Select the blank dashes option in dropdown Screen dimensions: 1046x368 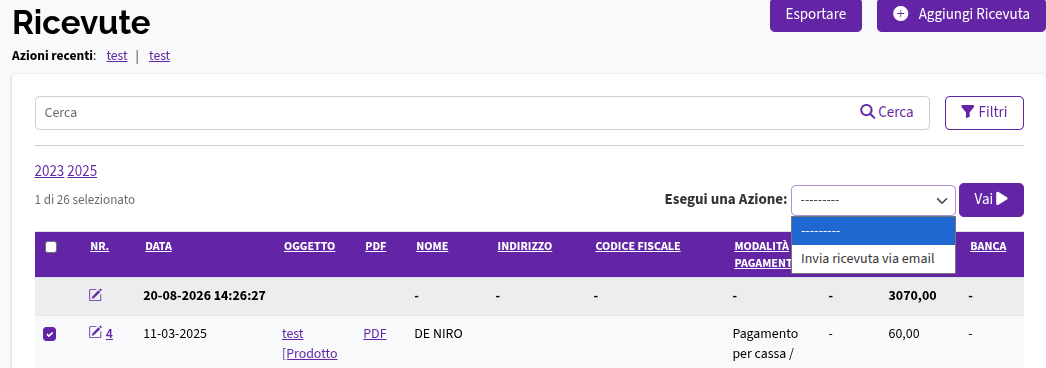873,231
